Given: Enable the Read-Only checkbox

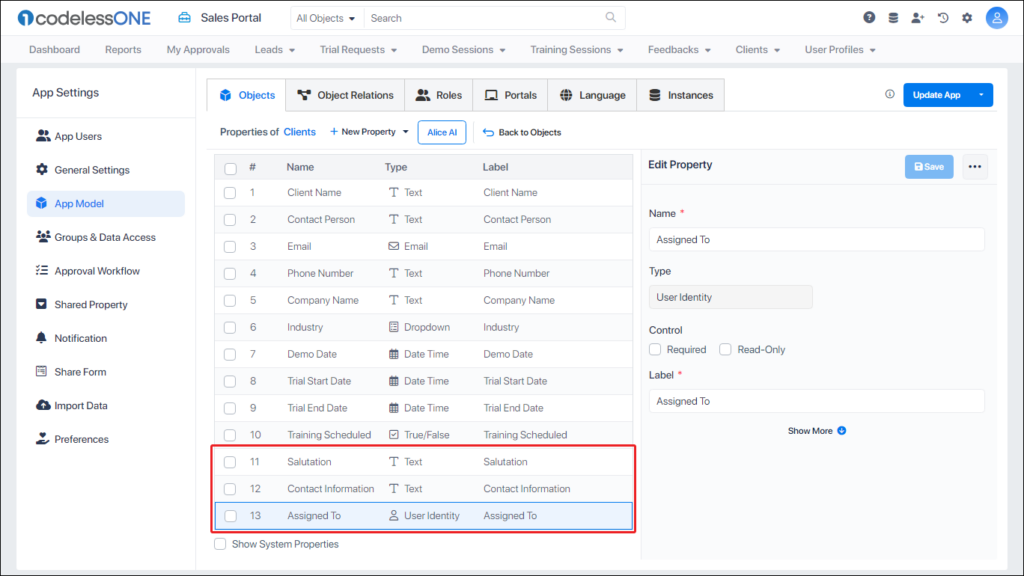Looking at the screenshot, I should point(725,349).
